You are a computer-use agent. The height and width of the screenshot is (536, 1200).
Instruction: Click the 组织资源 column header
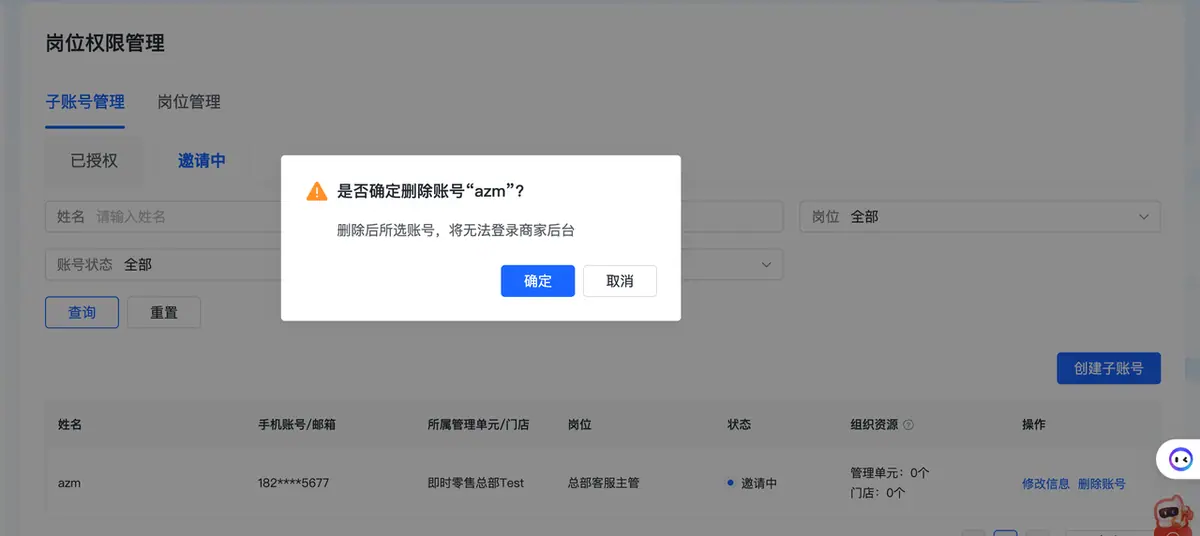tap(874, 424)
